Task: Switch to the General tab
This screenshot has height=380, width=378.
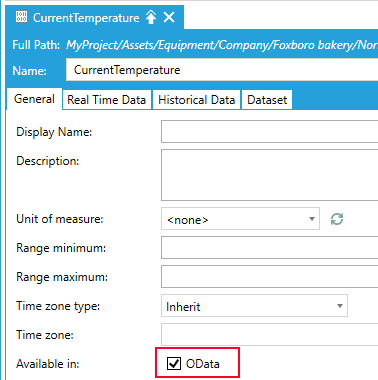Action: click(34, 99)
